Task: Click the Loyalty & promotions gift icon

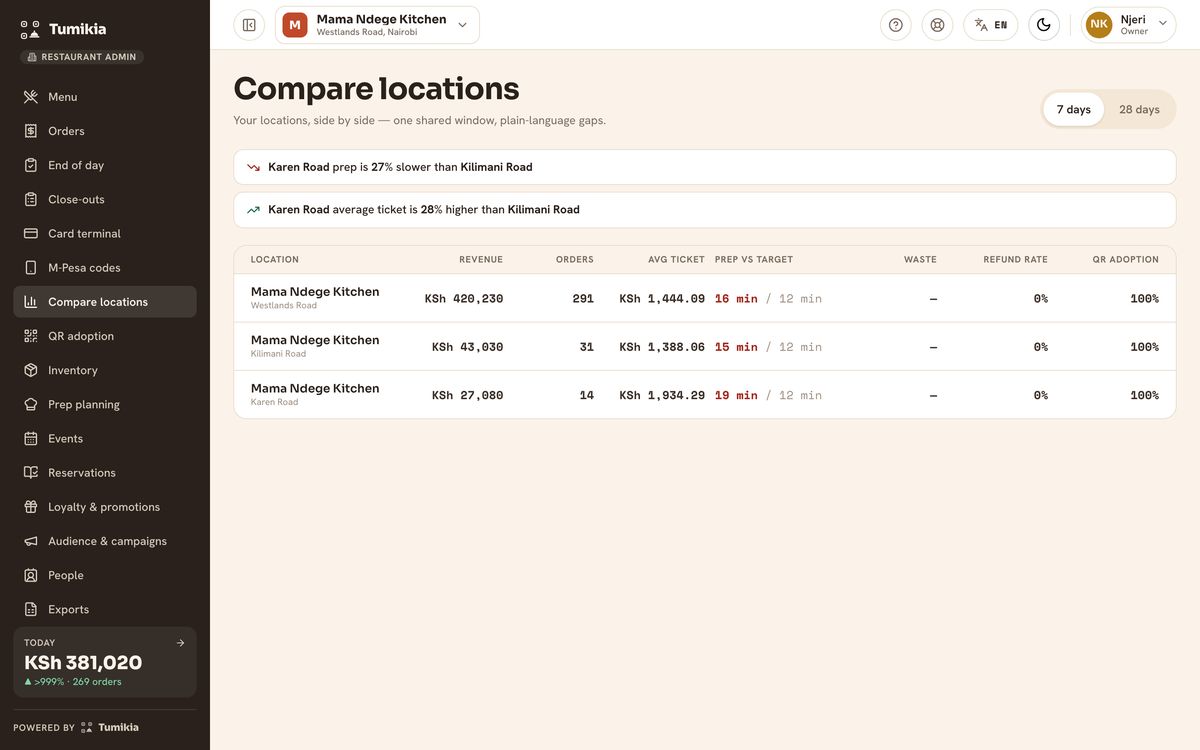Action: (x=30, y=507)
